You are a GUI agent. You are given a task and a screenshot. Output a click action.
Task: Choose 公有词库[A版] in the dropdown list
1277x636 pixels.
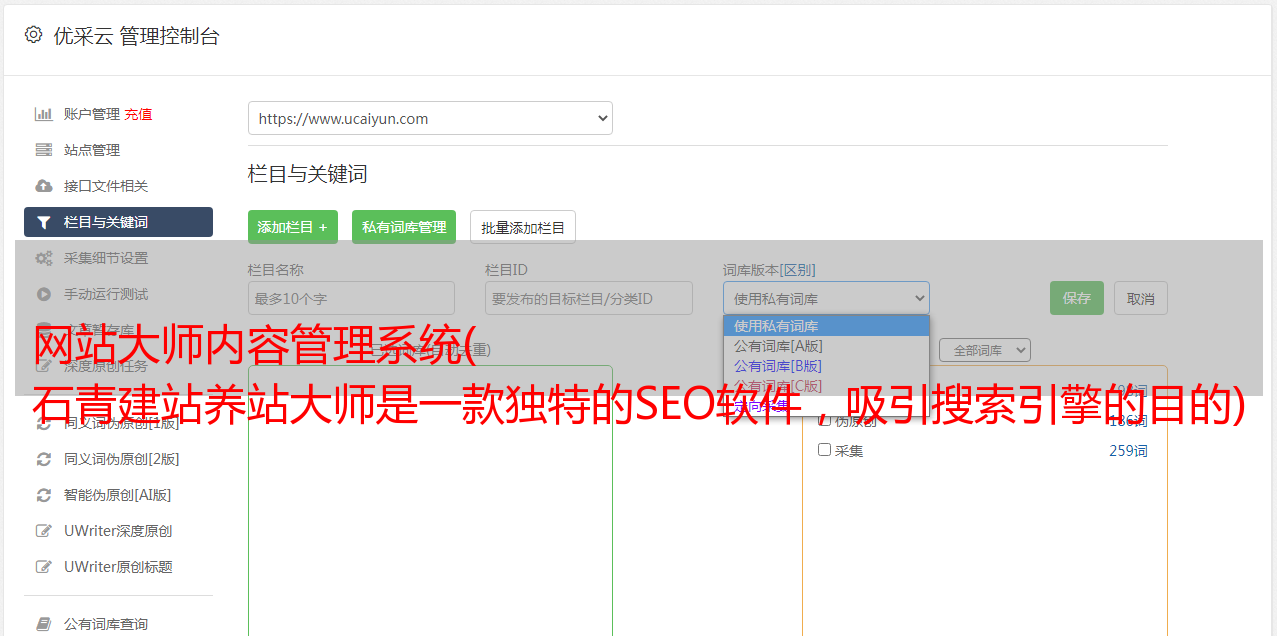(826, 346)
